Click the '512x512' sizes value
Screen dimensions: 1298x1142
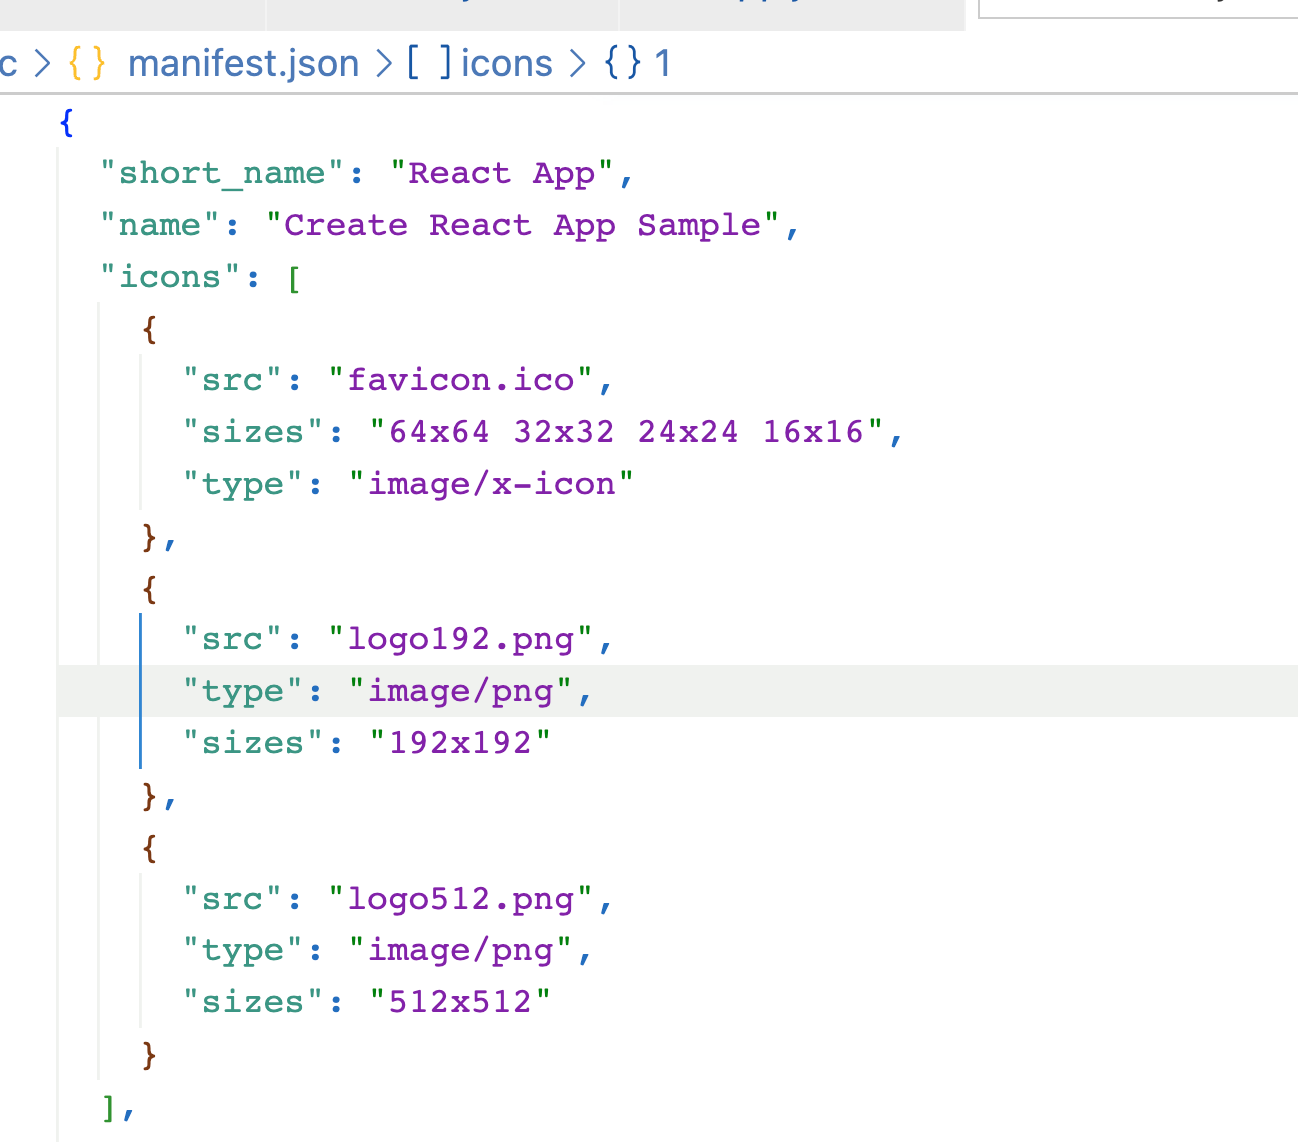click(x=460, y=1001)
